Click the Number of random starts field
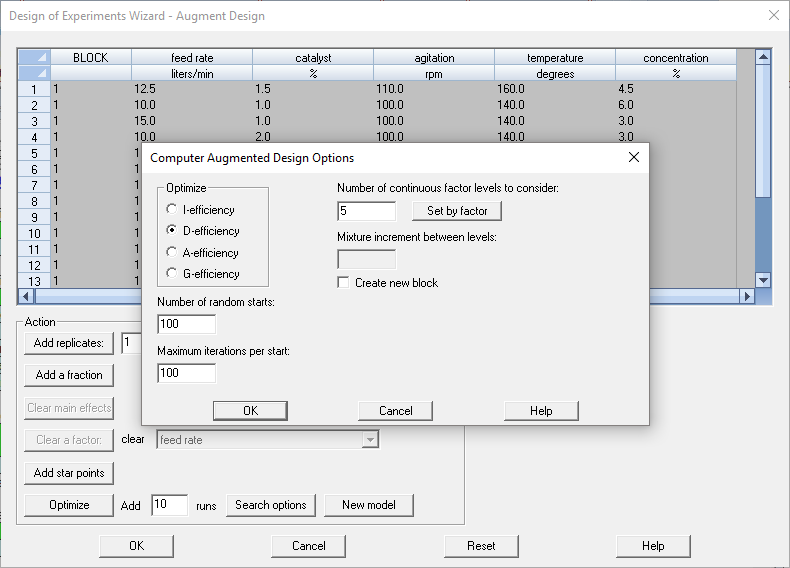790x568 pixels. click(187, 324)
